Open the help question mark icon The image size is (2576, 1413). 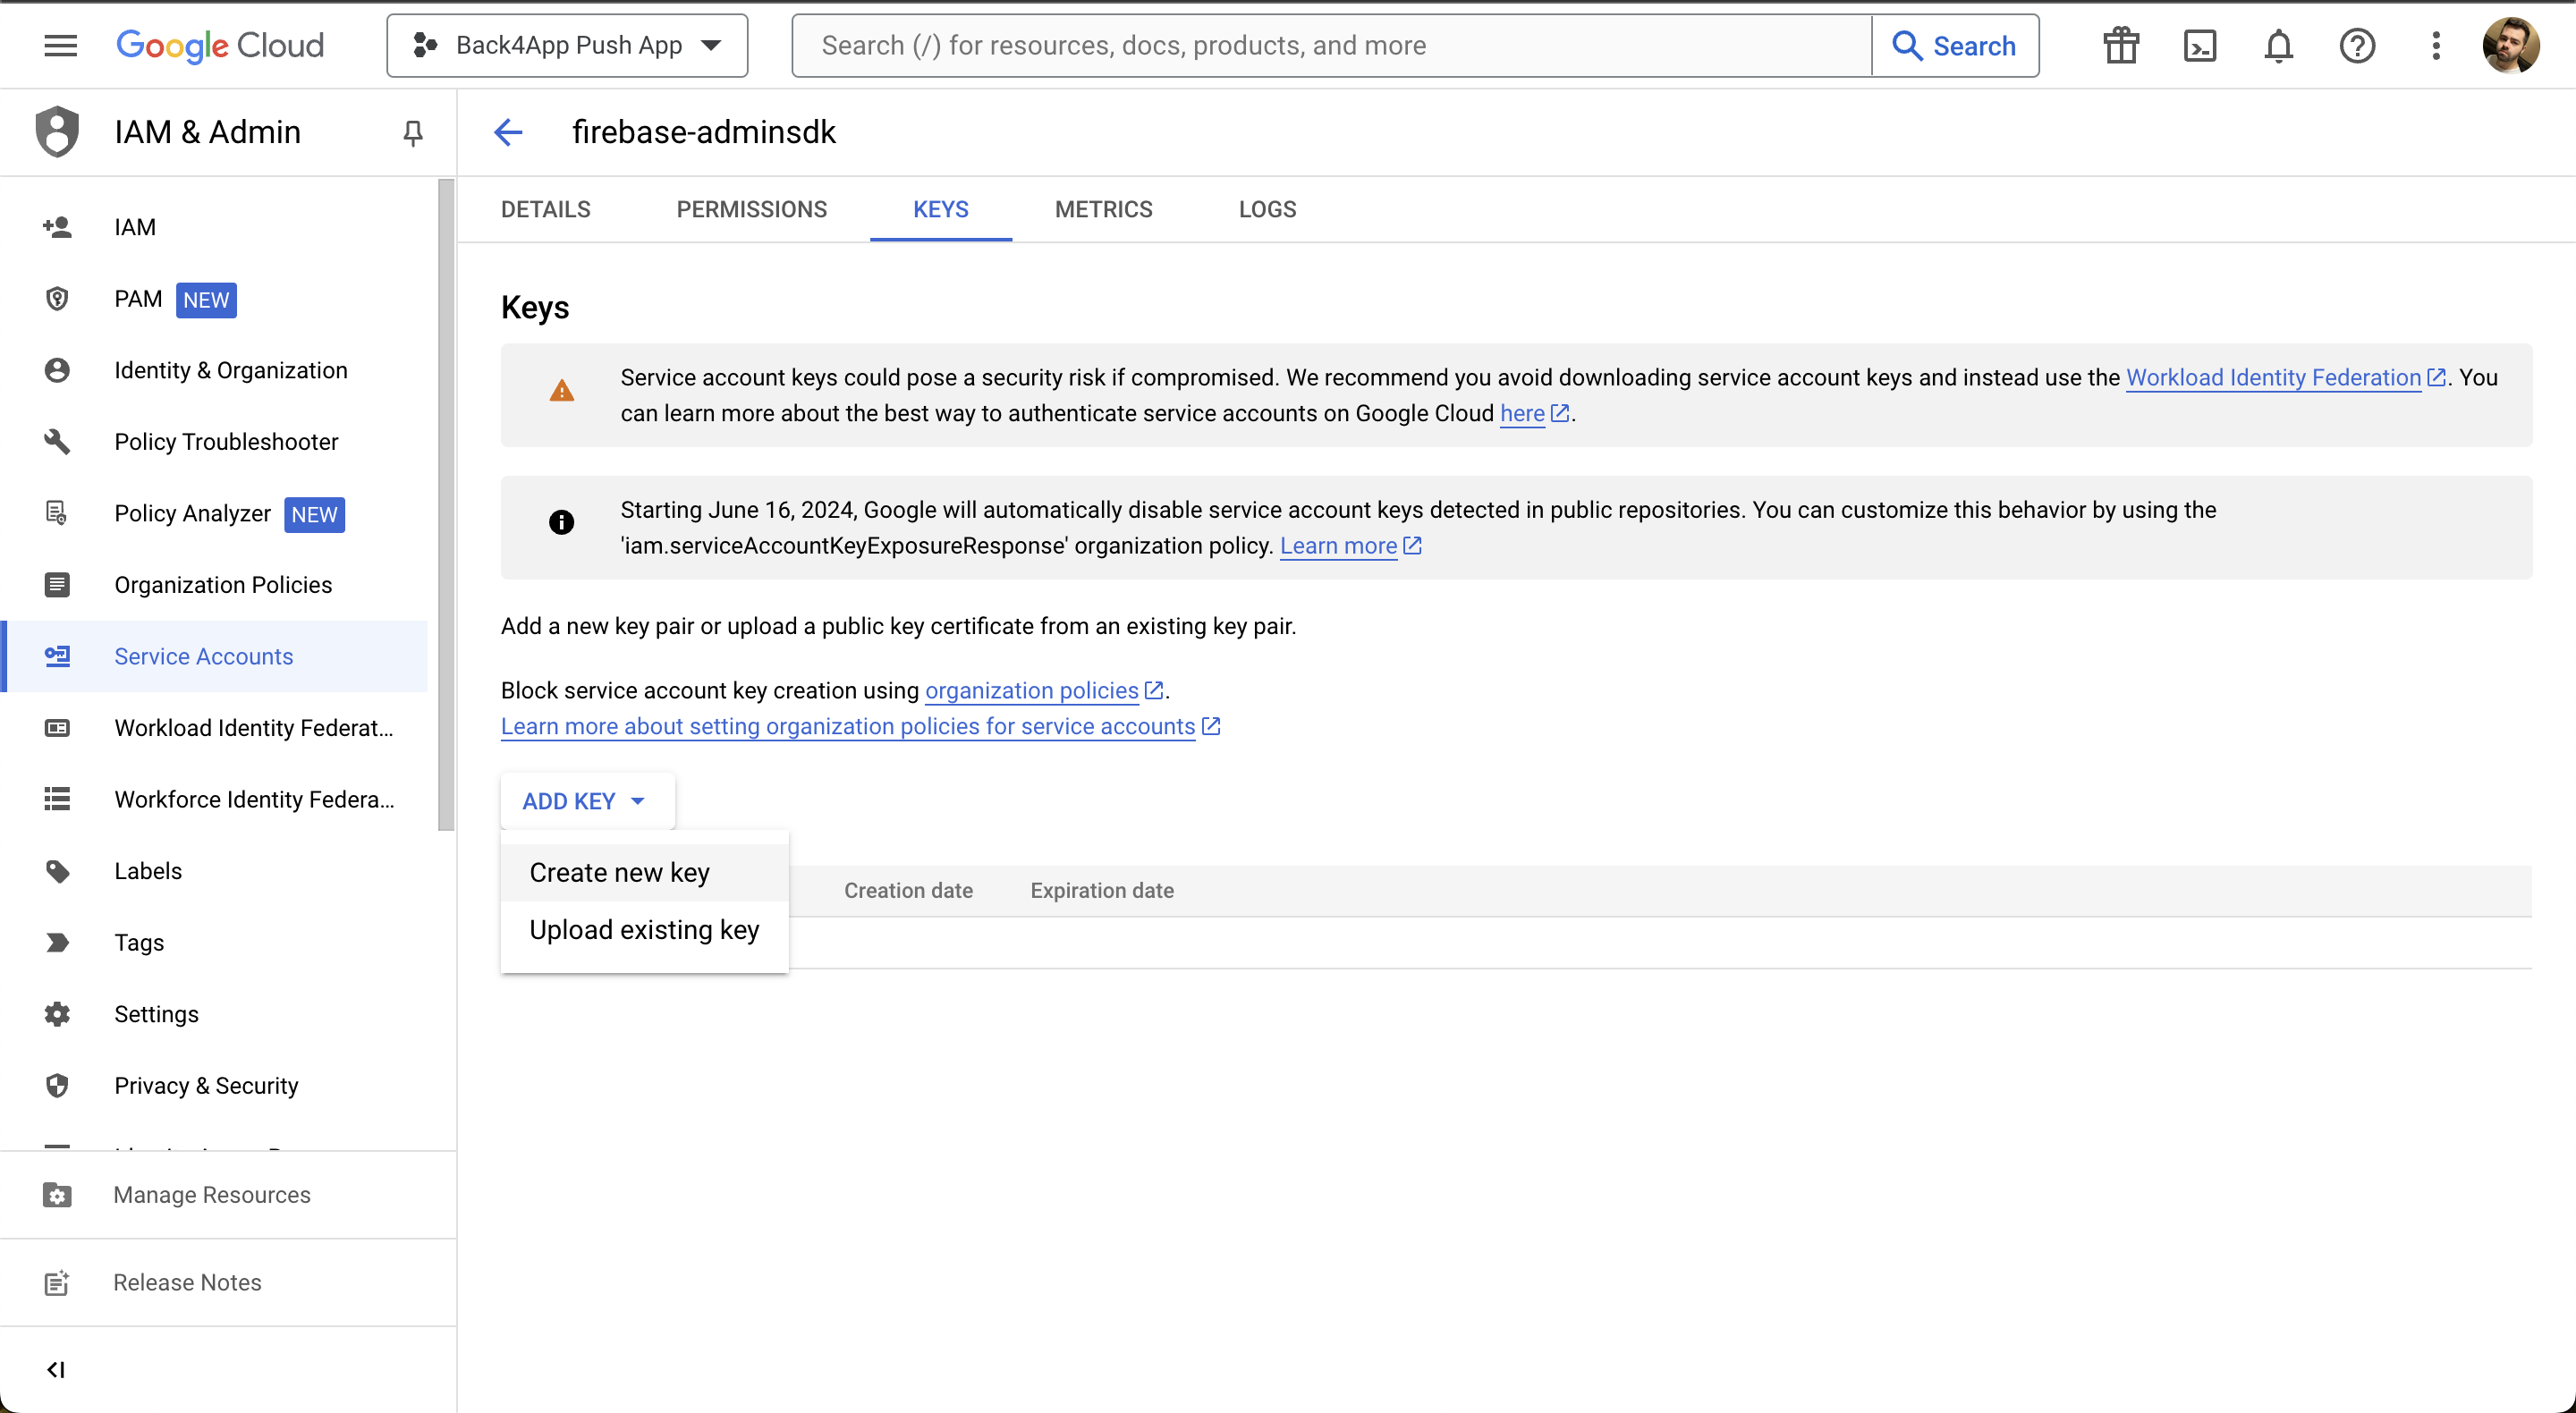(2357, 46)
